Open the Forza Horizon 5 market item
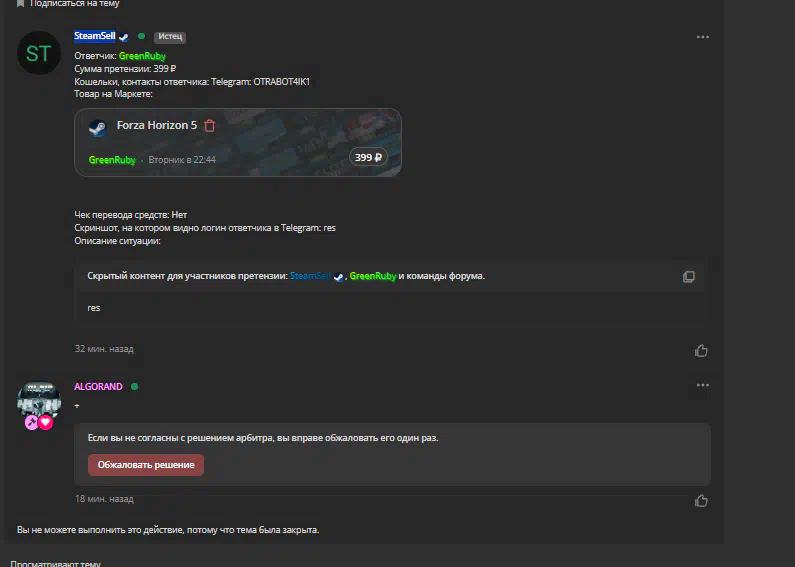795x567 pixels. click(157, 125)
